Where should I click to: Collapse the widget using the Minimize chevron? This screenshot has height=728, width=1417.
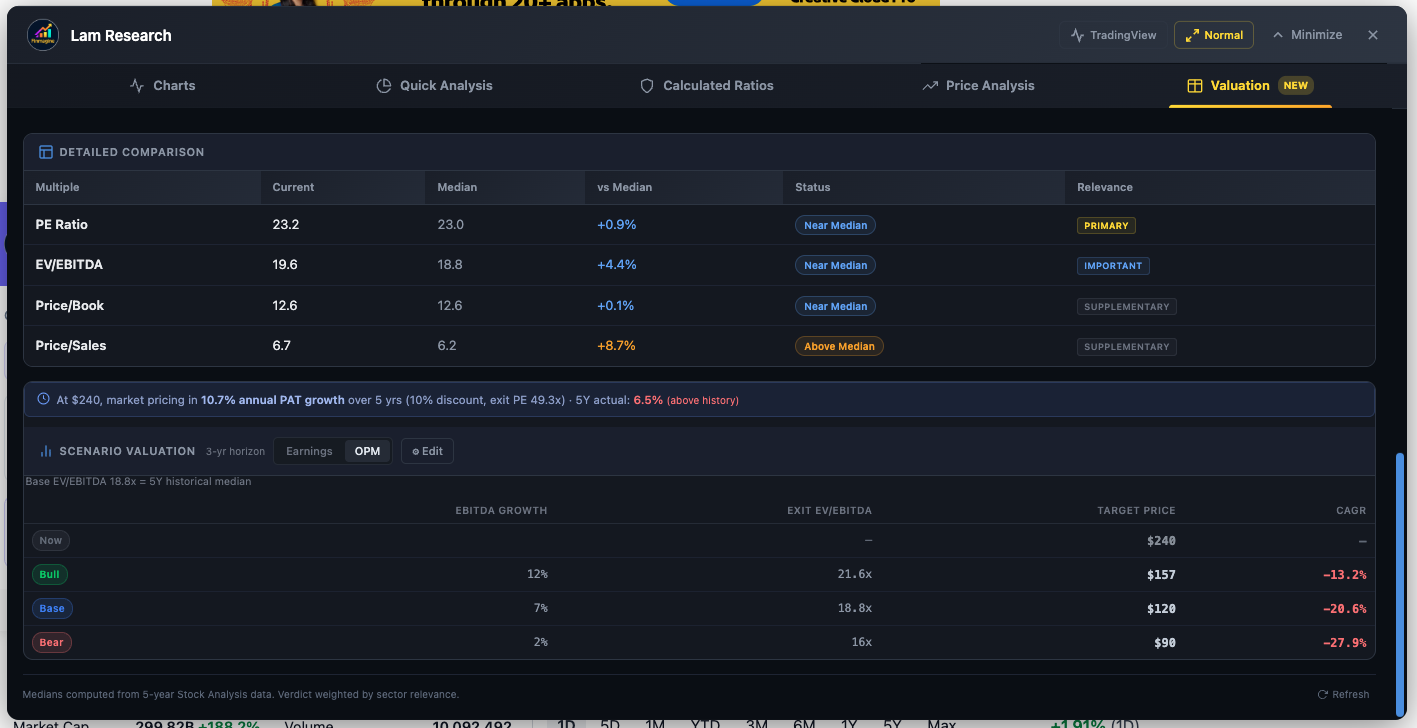click(x=1278, y=34)
